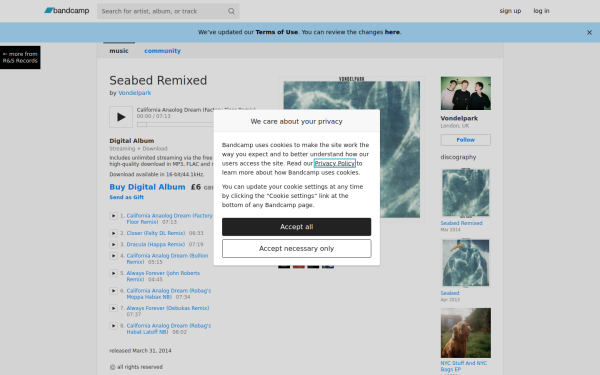Play the main album player
600x375 pixels.
tap(121, 117)
